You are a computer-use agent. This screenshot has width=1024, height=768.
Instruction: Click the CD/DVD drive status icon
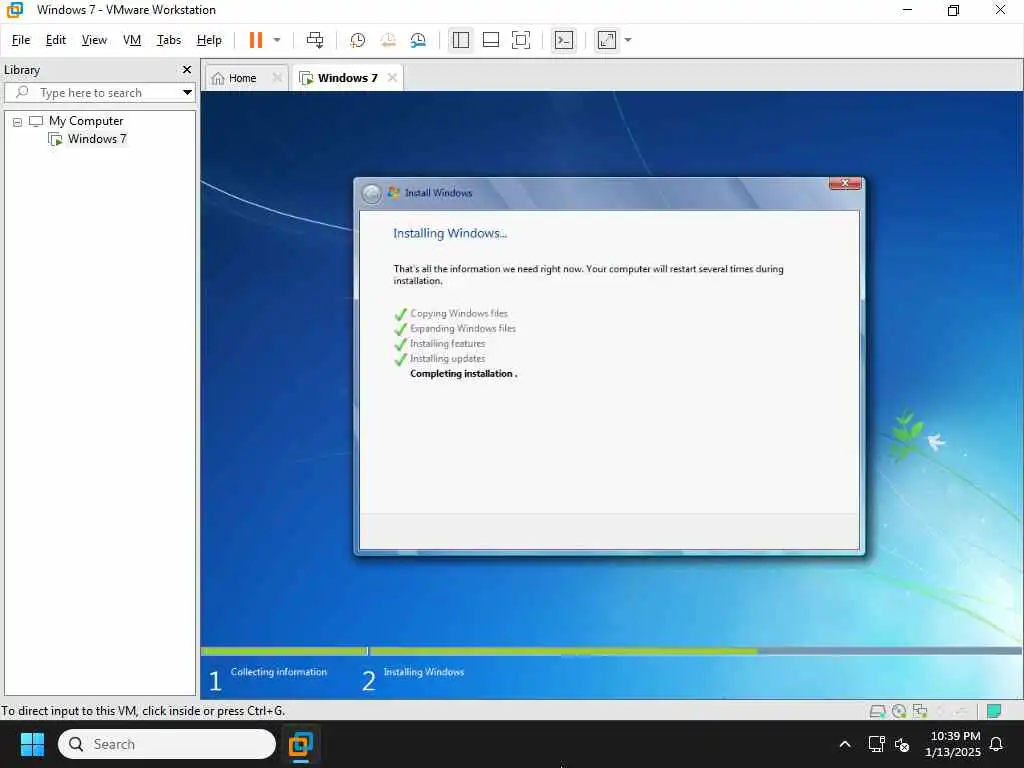(x=899, y=711)
